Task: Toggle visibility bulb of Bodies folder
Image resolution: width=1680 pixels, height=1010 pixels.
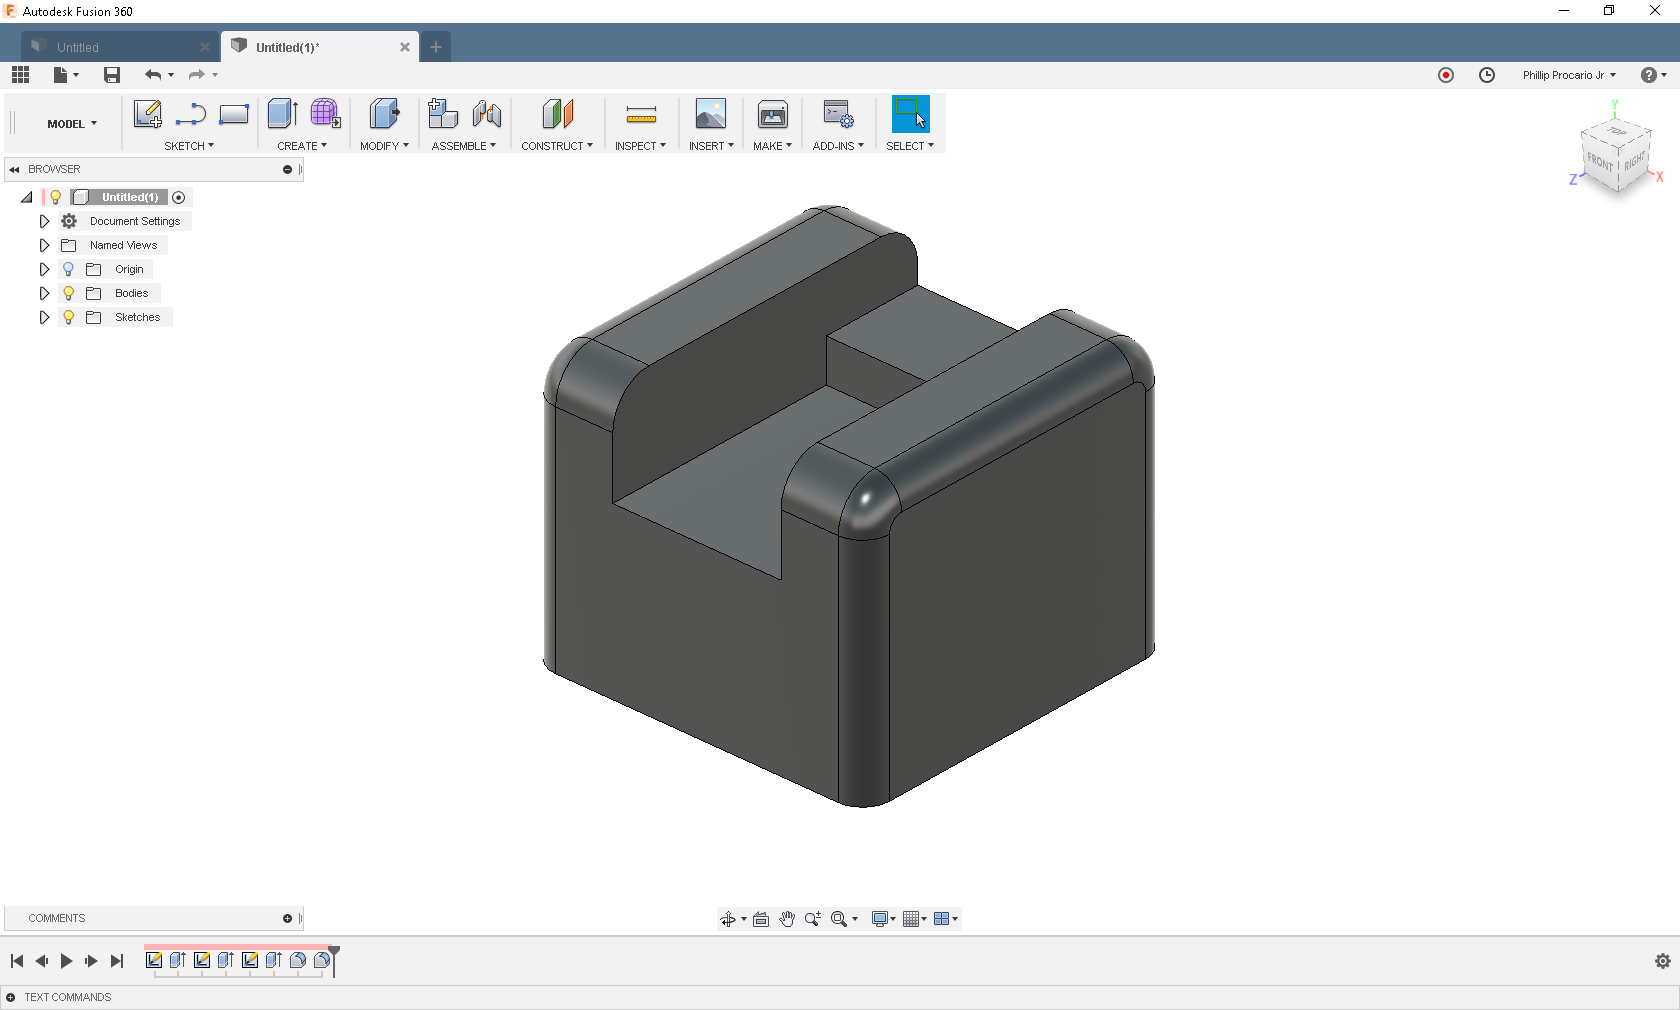Action: coord(69,293)
